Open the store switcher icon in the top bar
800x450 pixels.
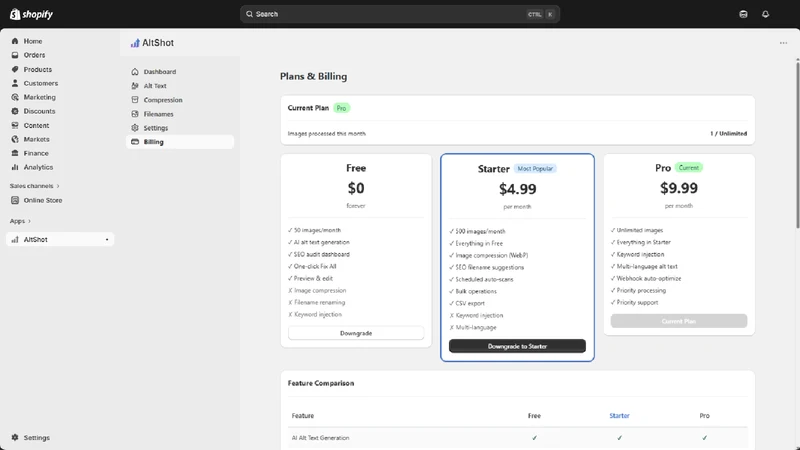[743, 14]
